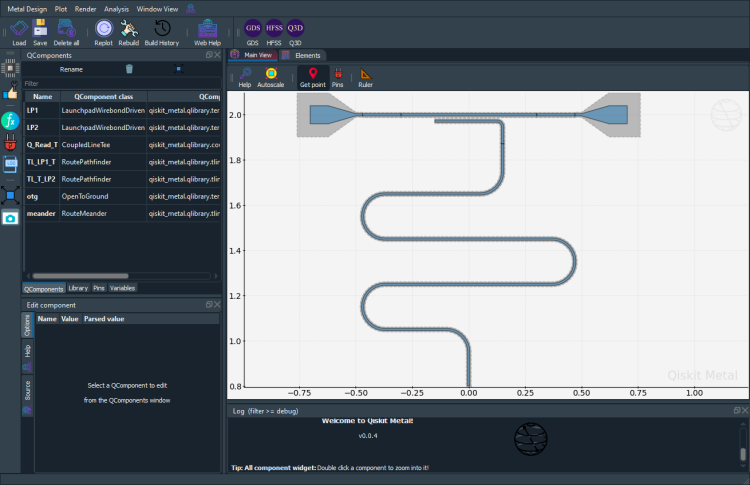Take a screenshot with the camera icon
The image size is (750, 485).
(10, 218)
